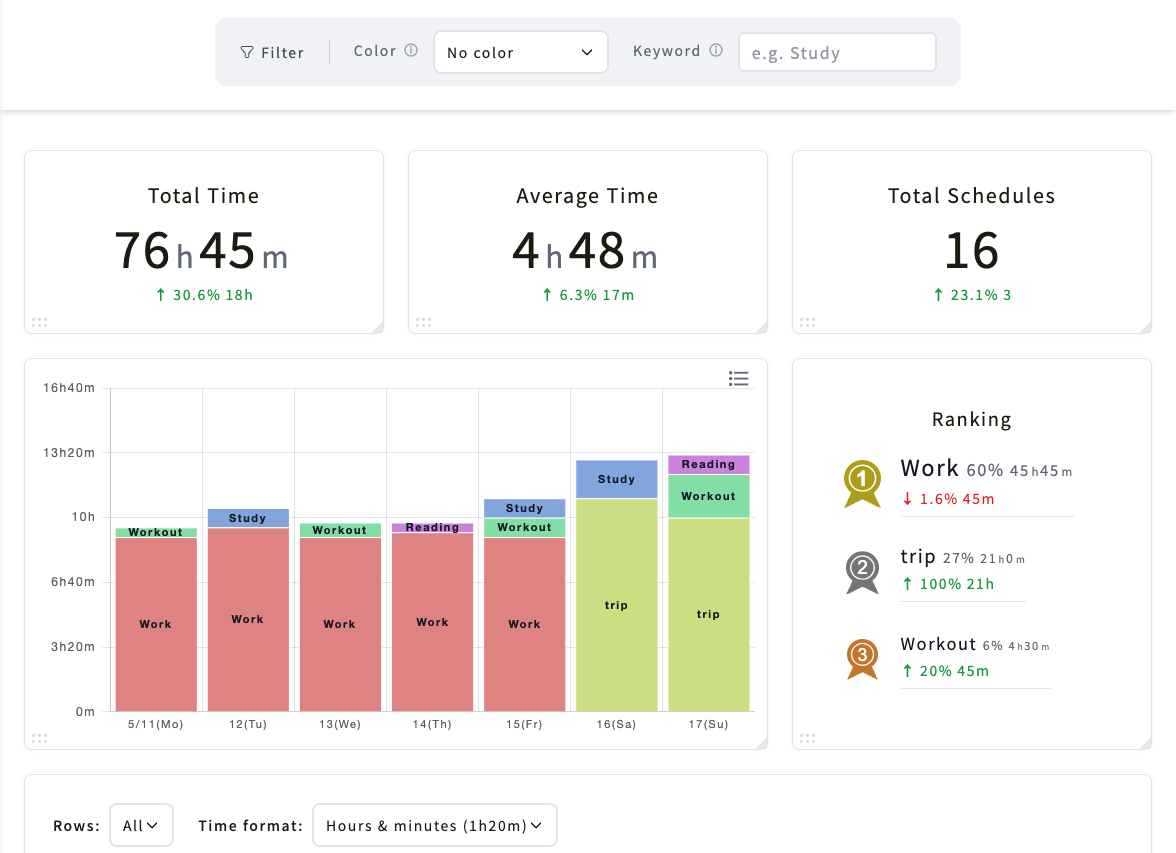
Task: Click the Color info icon
Action: (411, 50)
